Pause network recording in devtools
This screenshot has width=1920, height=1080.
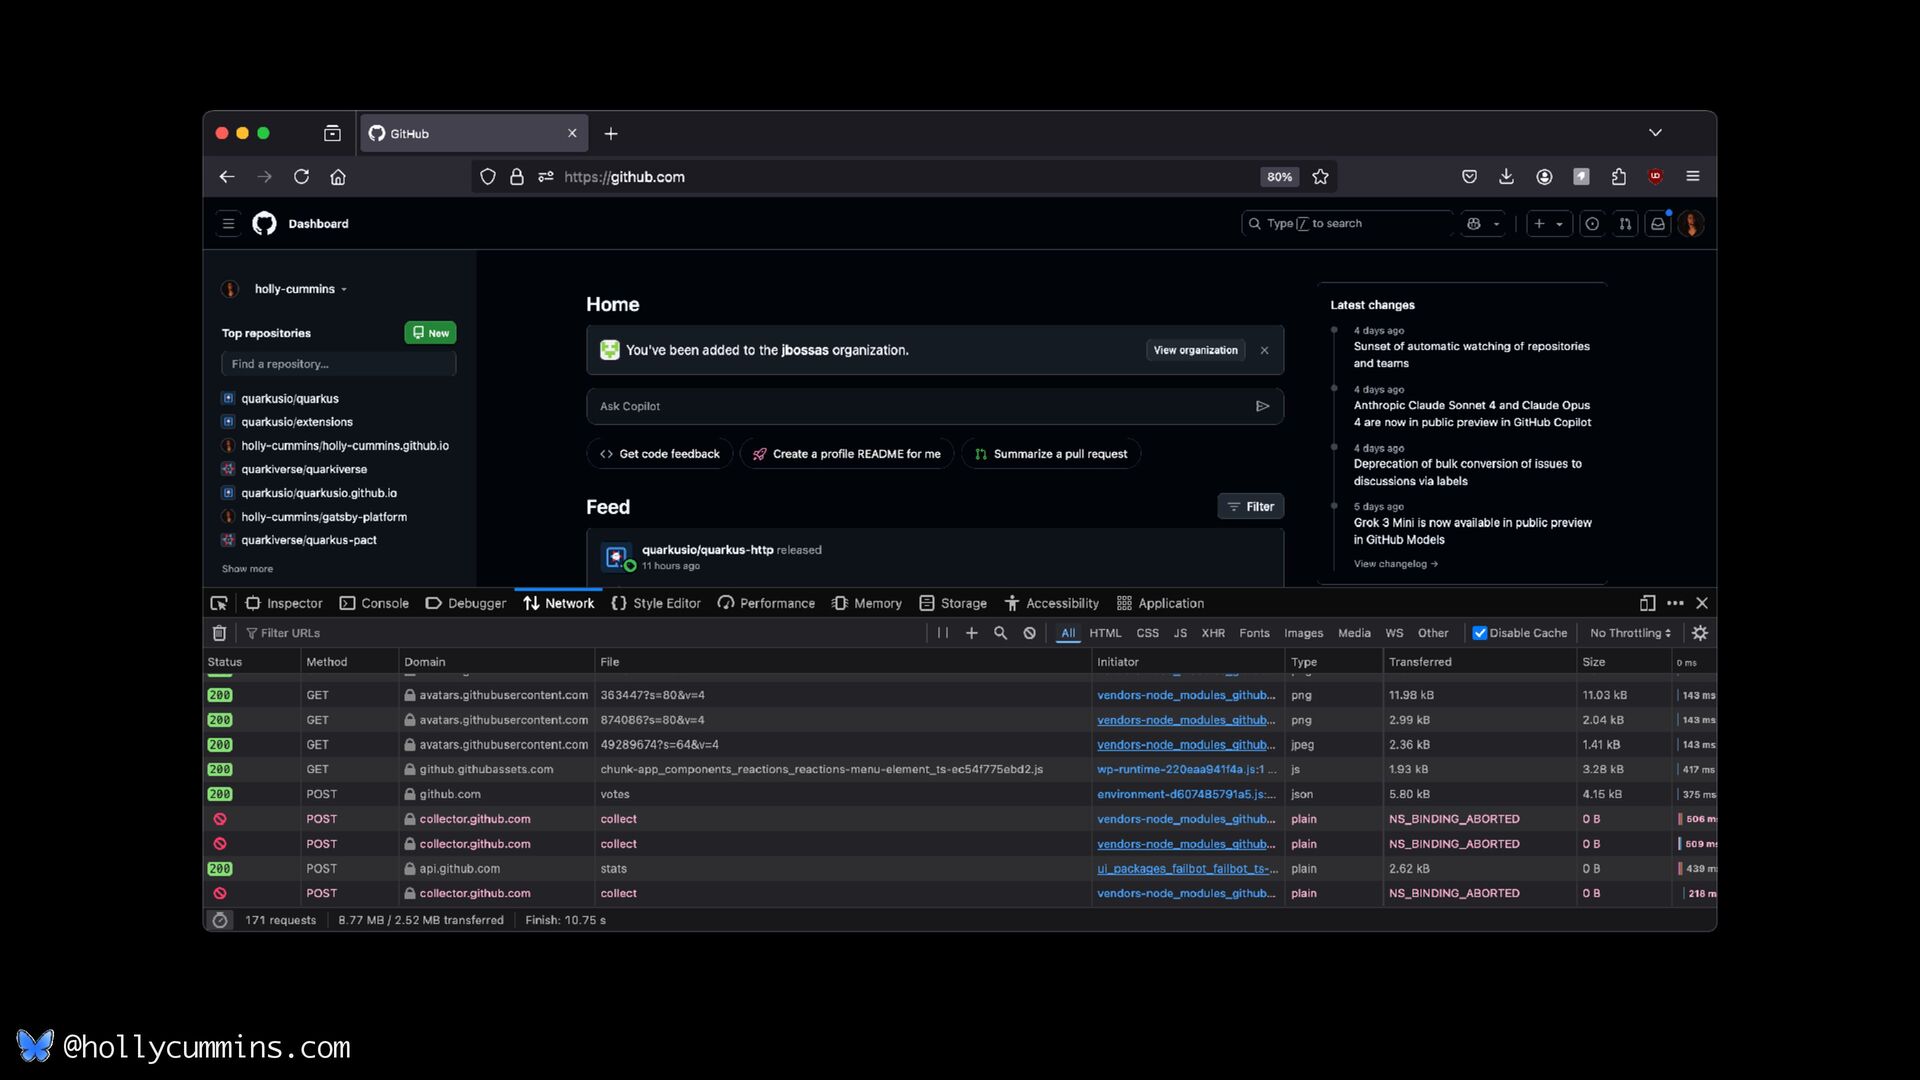[x=942, y=633]
